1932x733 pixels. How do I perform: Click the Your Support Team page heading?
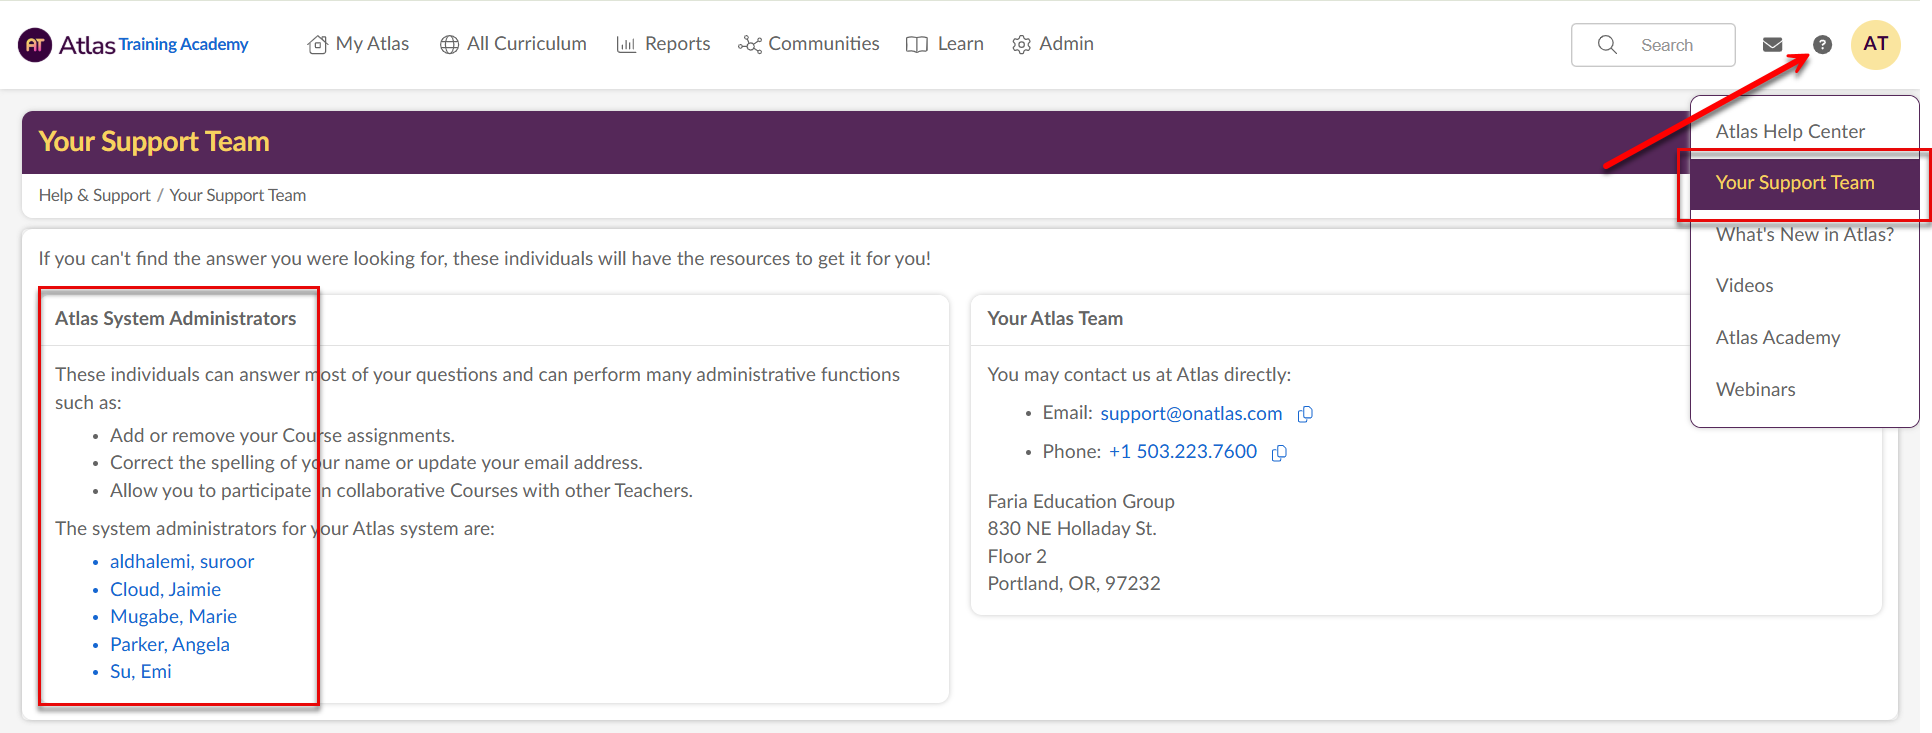pos(154,142)
